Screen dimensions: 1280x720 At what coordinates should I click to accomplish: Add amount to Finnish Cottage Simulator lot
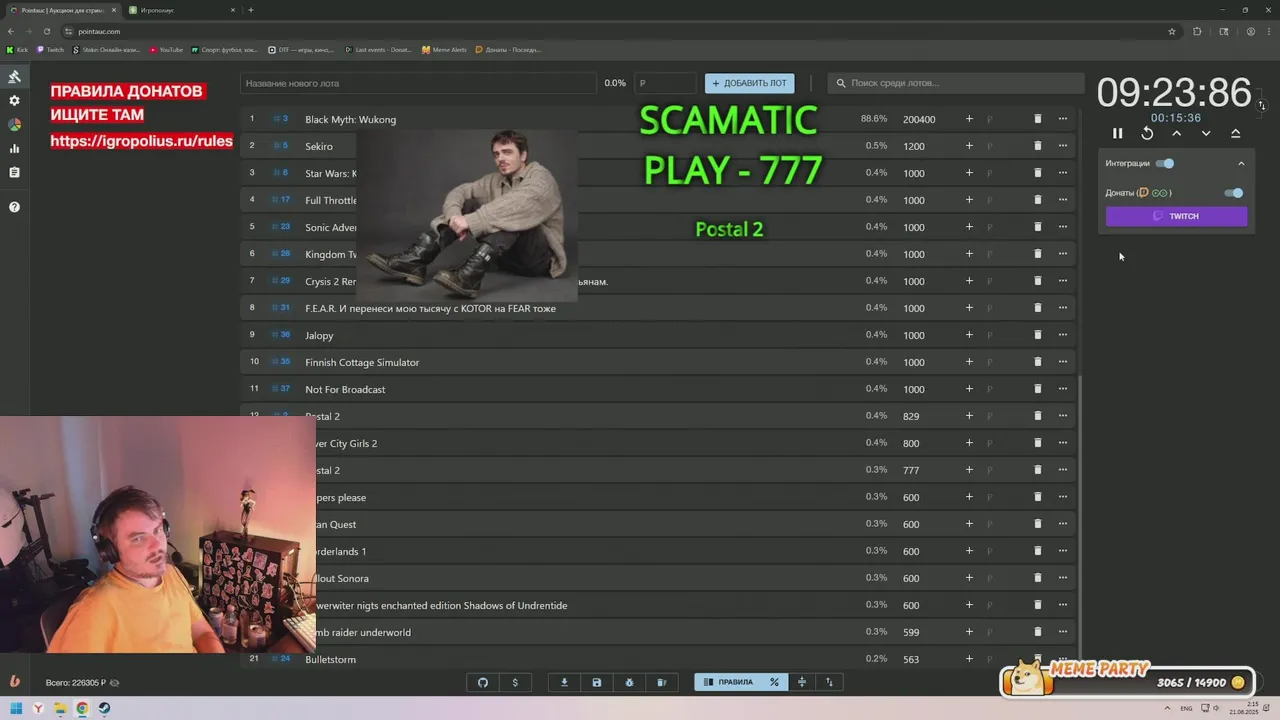pyautogui.click(x=969, y=362)
